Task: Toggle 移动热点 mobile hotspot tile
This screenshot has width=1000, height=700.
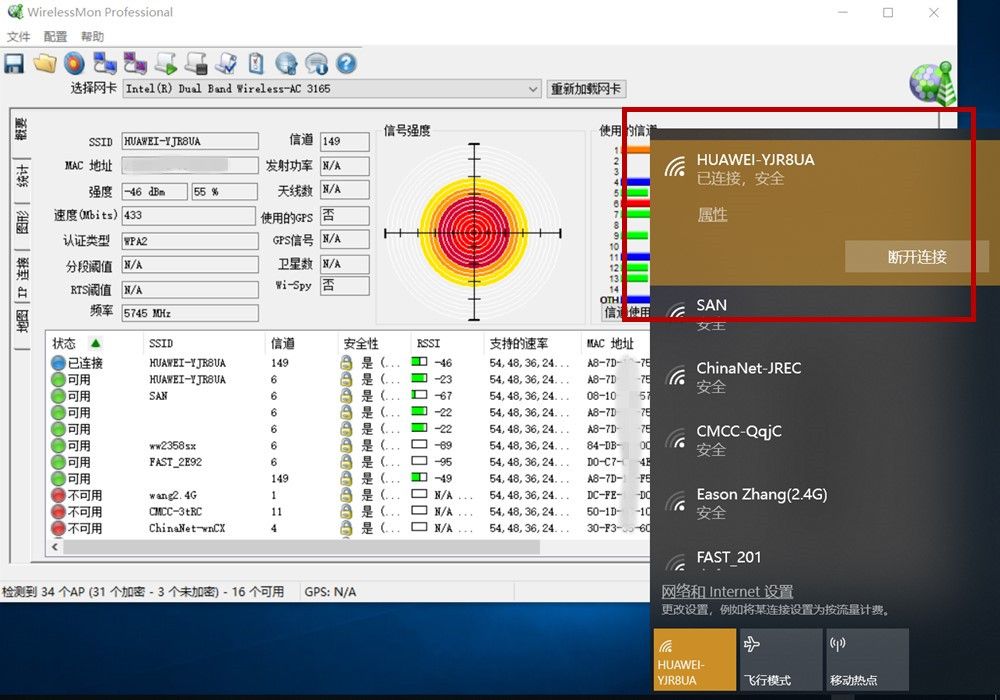Action: coord(867,660)
